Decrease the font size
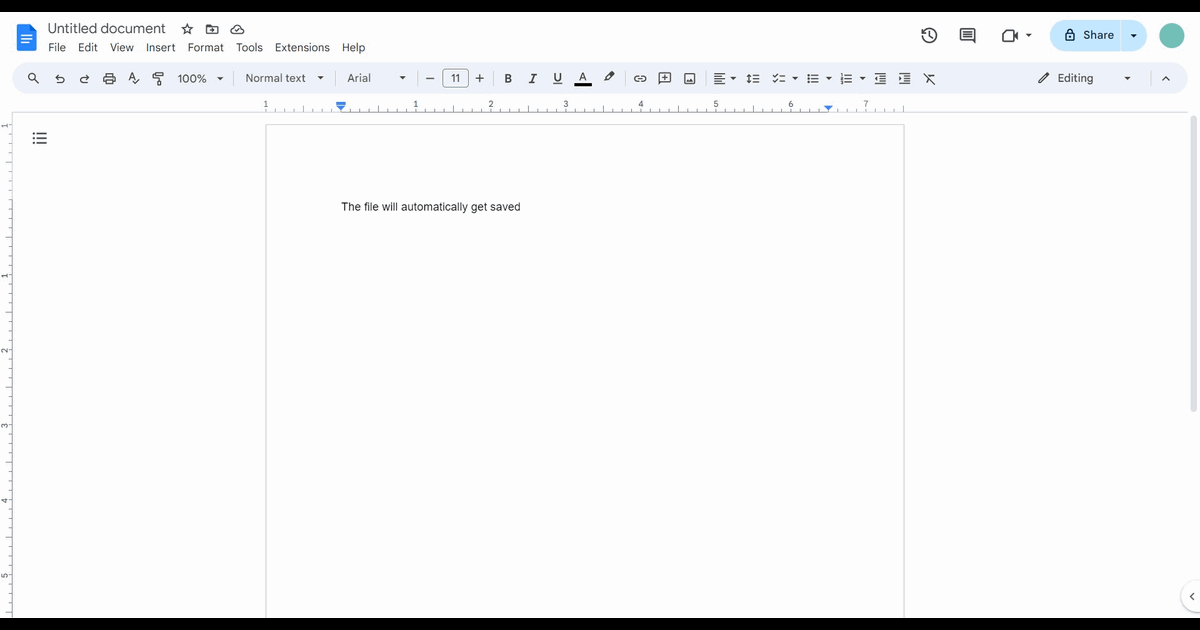Image resolution: width=1200 pixels, height=630 pixels. point(430,78)
